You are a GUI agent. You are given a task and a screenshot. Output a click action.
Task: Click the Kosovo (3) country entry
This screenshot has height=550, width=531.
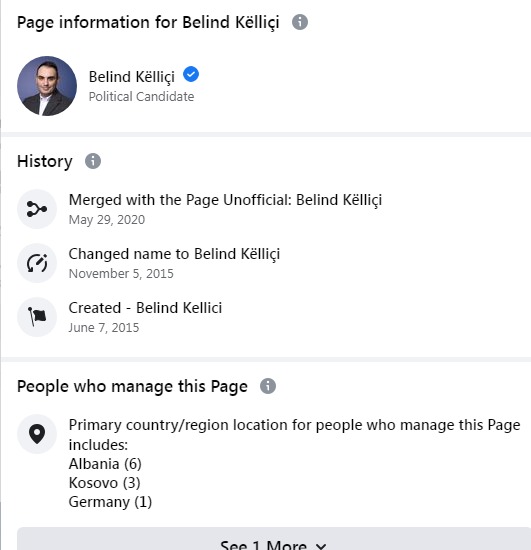(x=105, y=483)
